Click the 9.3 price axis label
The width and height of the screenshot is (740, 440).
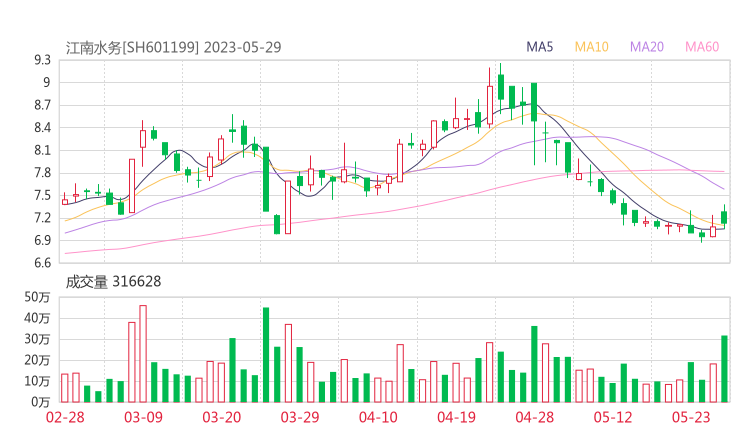point(42,60)
